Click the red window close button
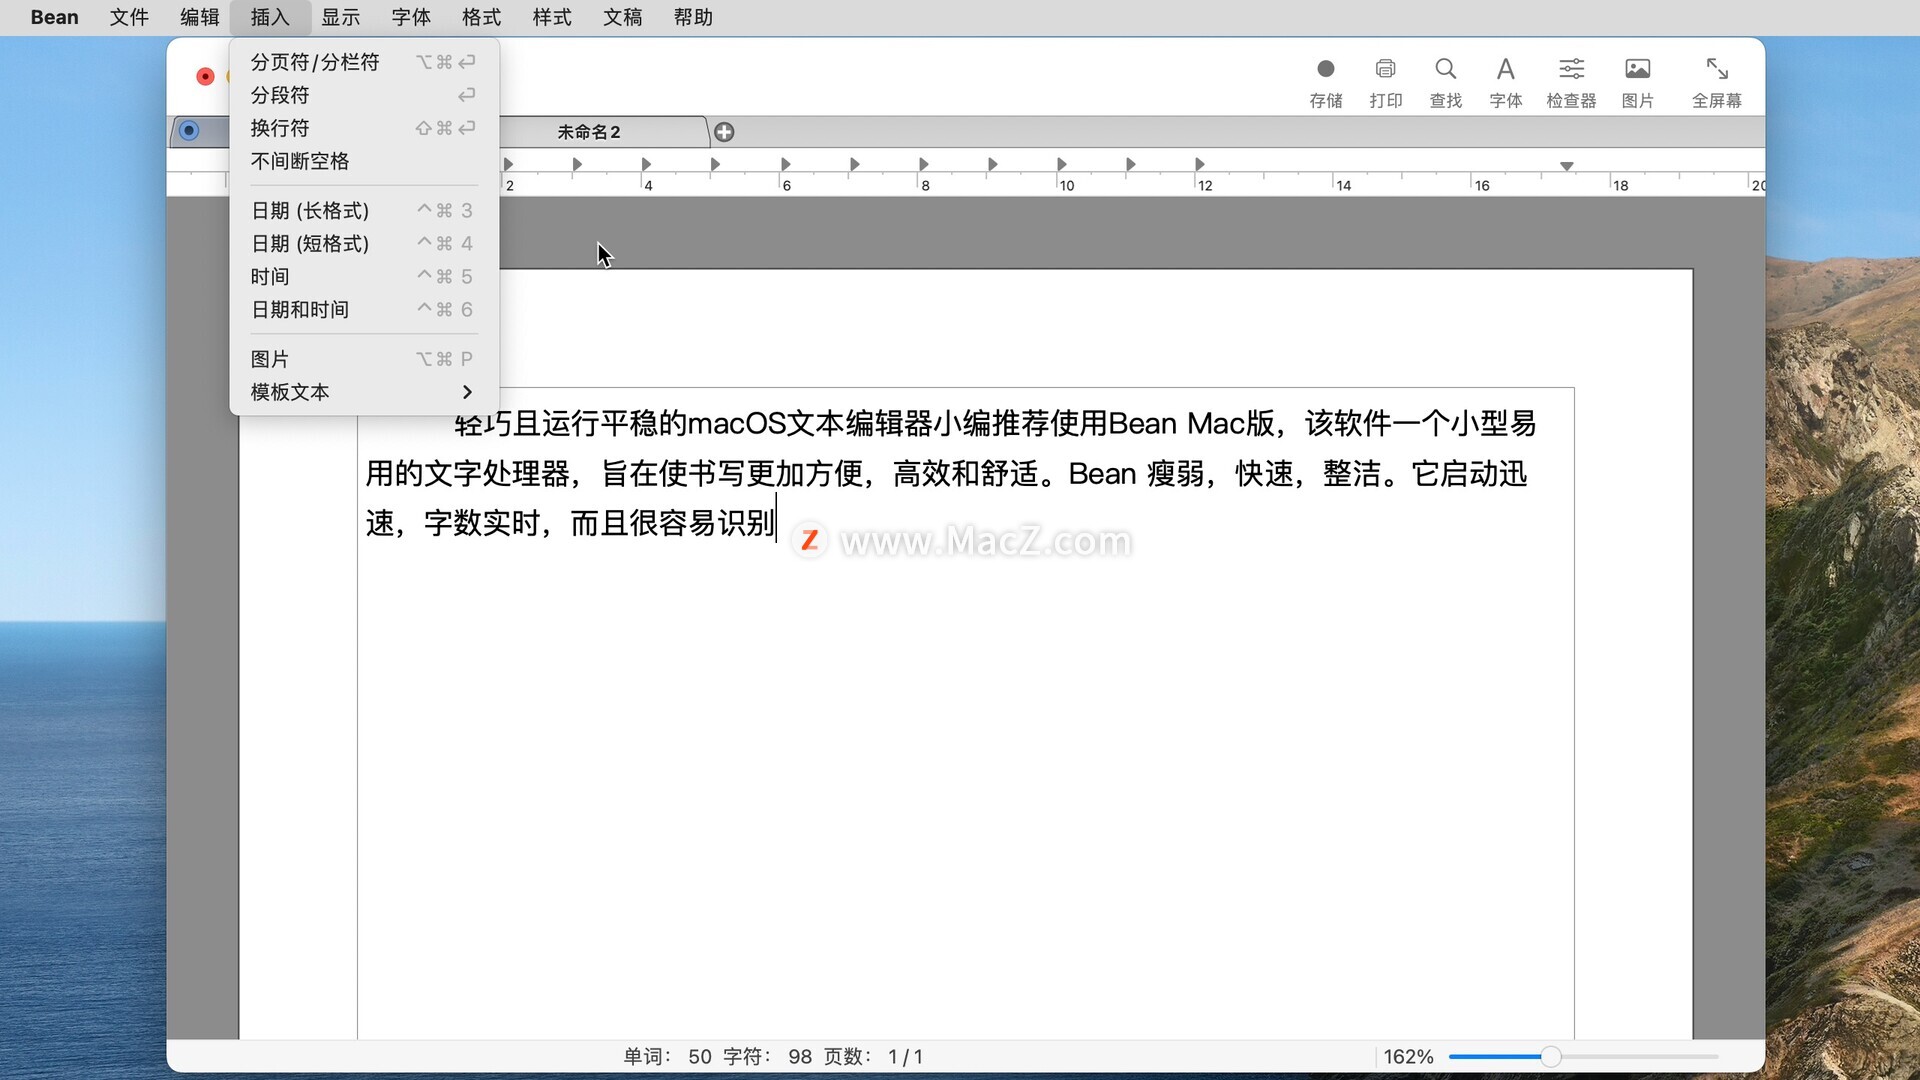Image resolution: width=1920 pixels, height=1080 pixels. pos(205,77)
